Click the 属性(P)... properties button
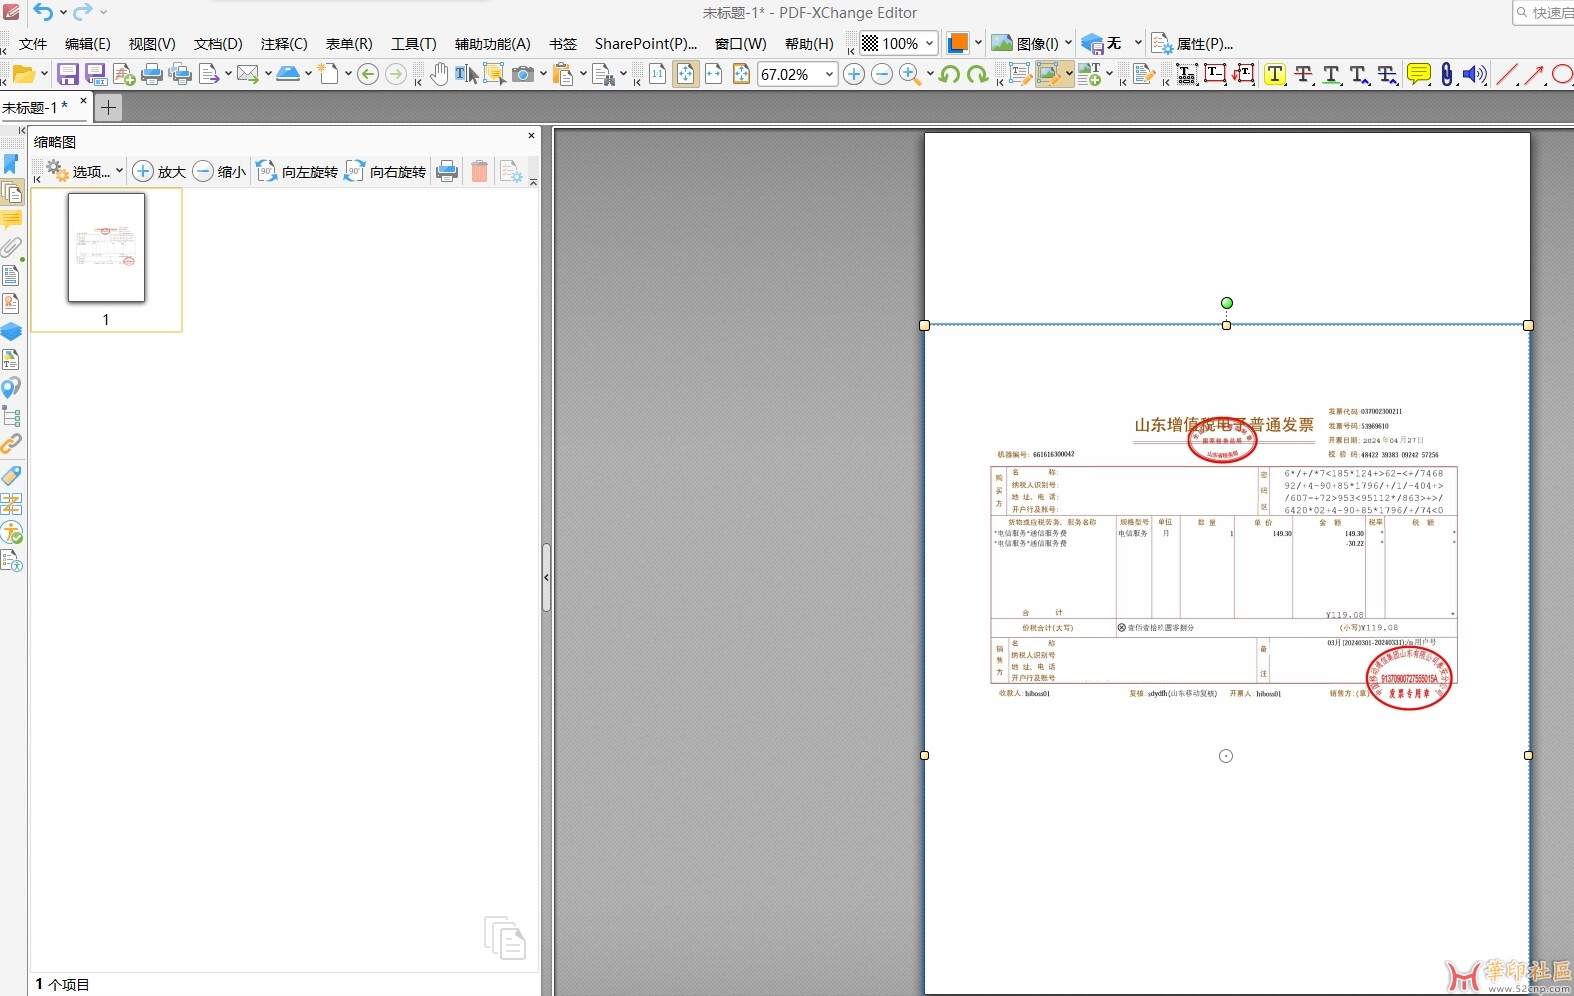Screen dimensions: 1574x996 [1193, 43]
